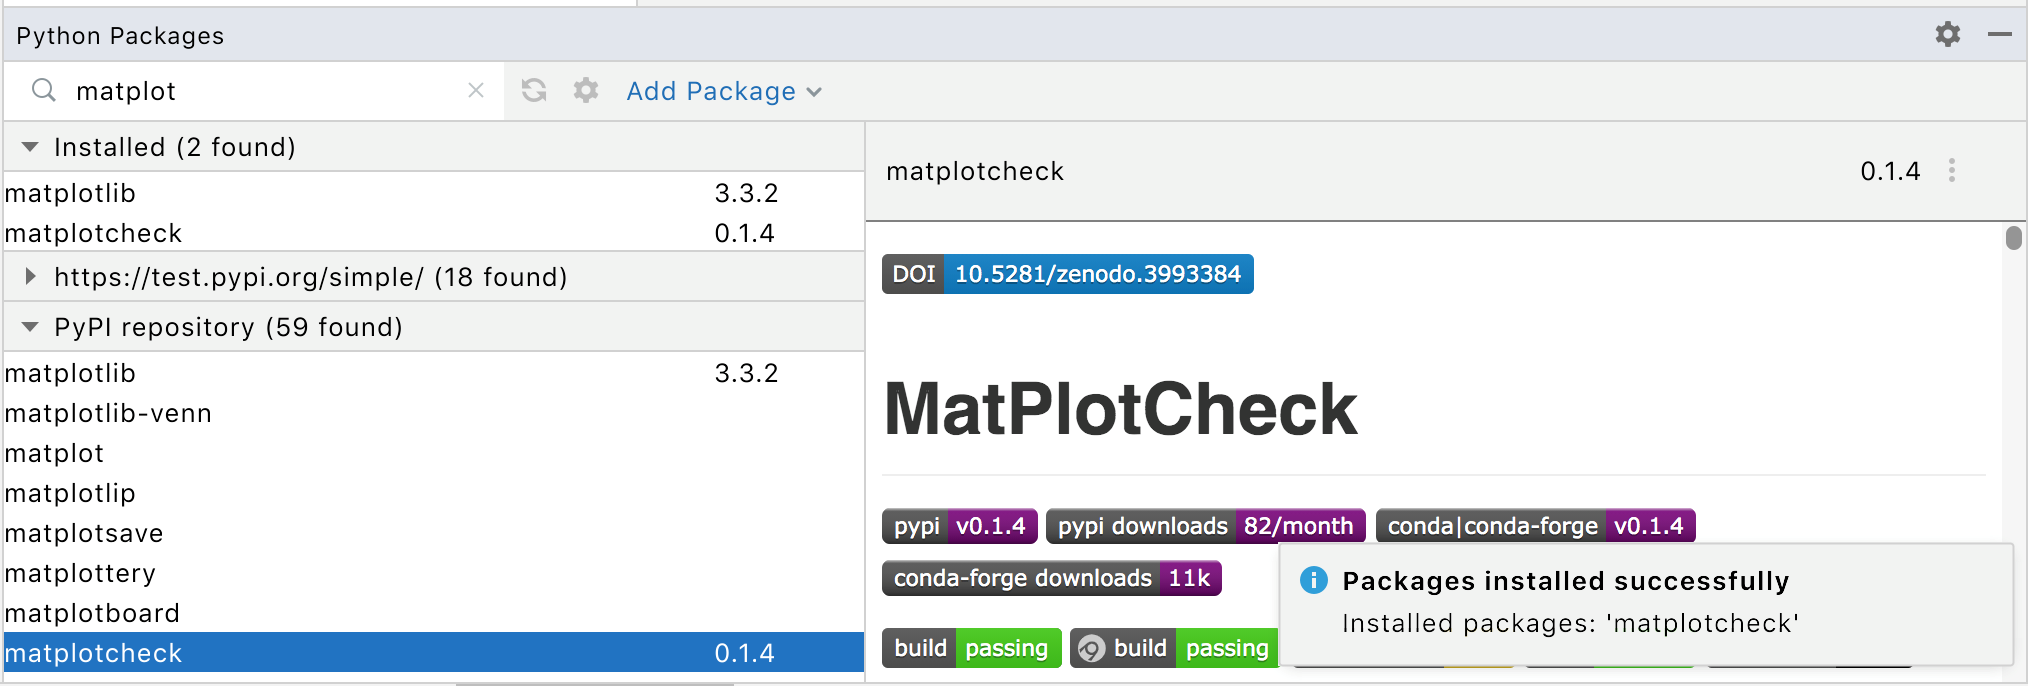Click the notification info icon
2028x686 pixels.
[1313, 580]
